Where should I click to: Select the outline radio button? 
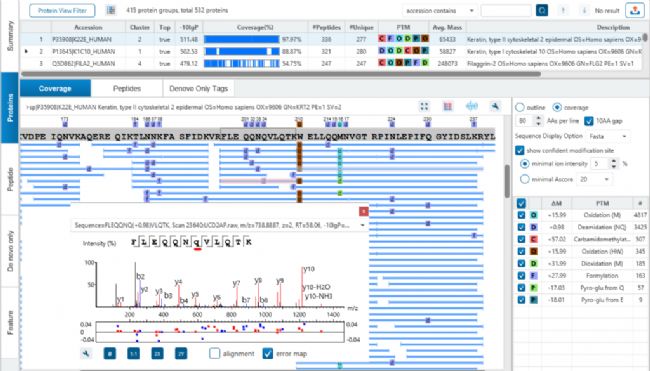coord(520,107)
